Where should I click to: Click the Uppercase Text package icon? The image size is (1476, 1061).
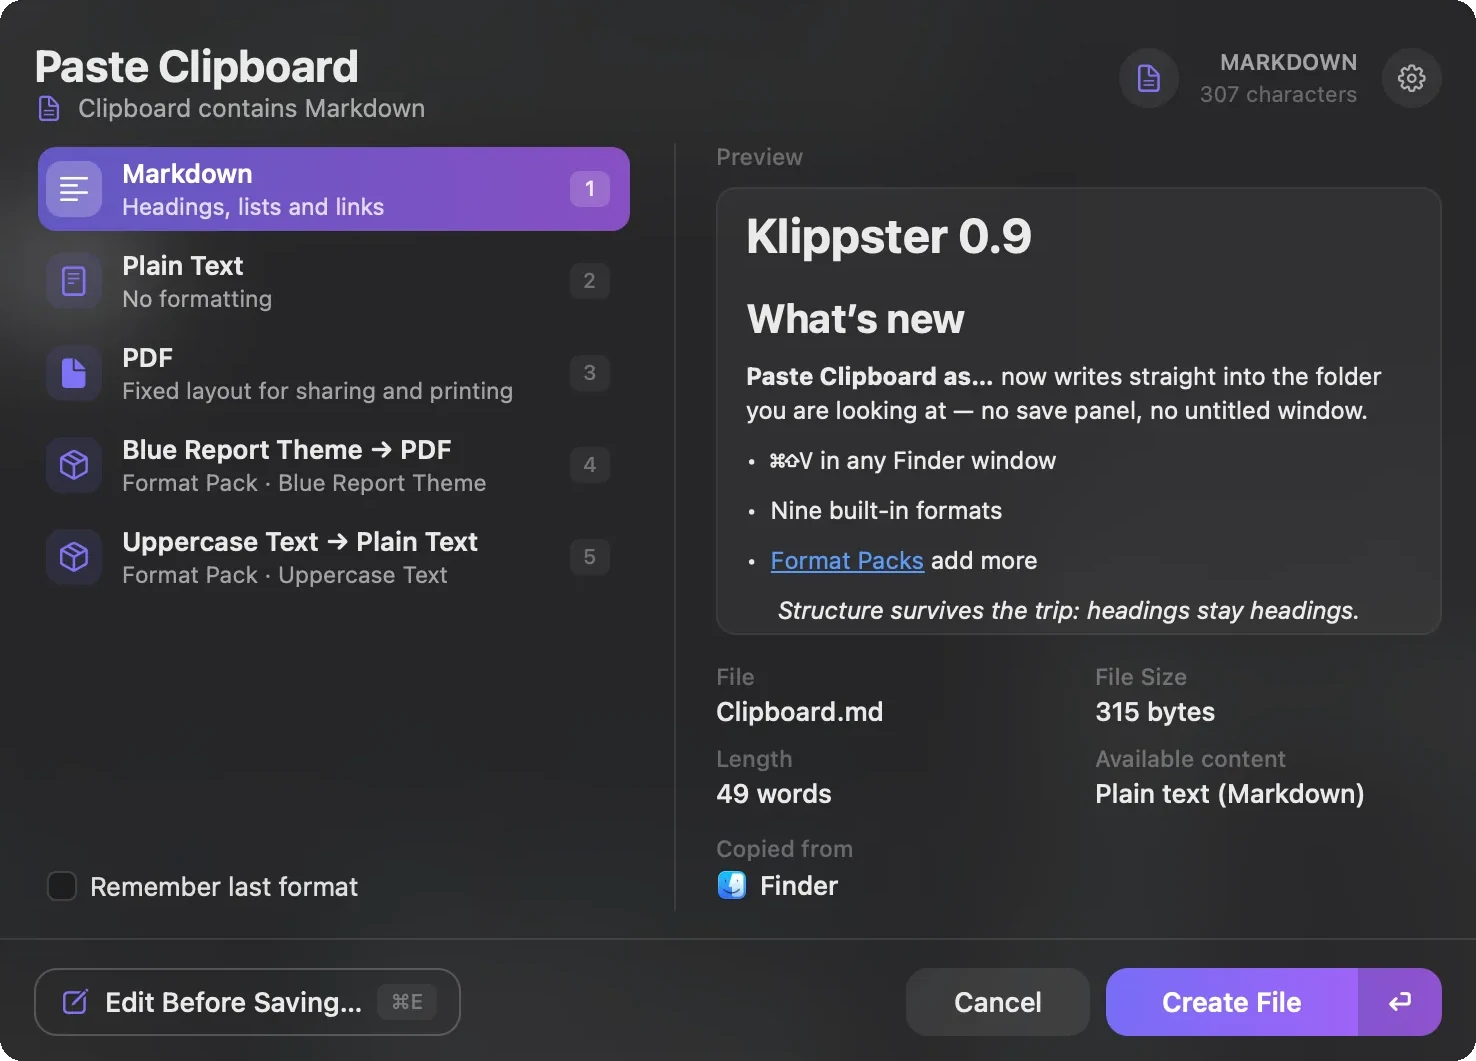(x=74, y=557)
